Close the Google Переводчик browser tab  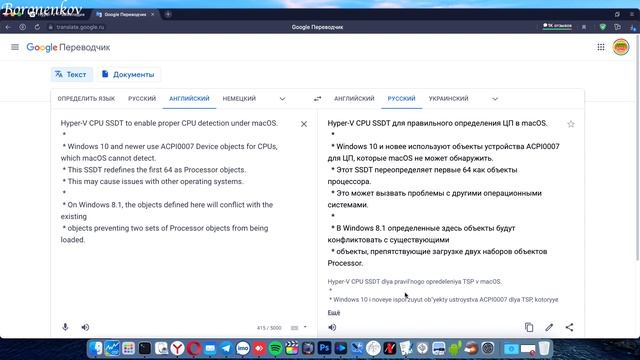click(x=153, y=14)
